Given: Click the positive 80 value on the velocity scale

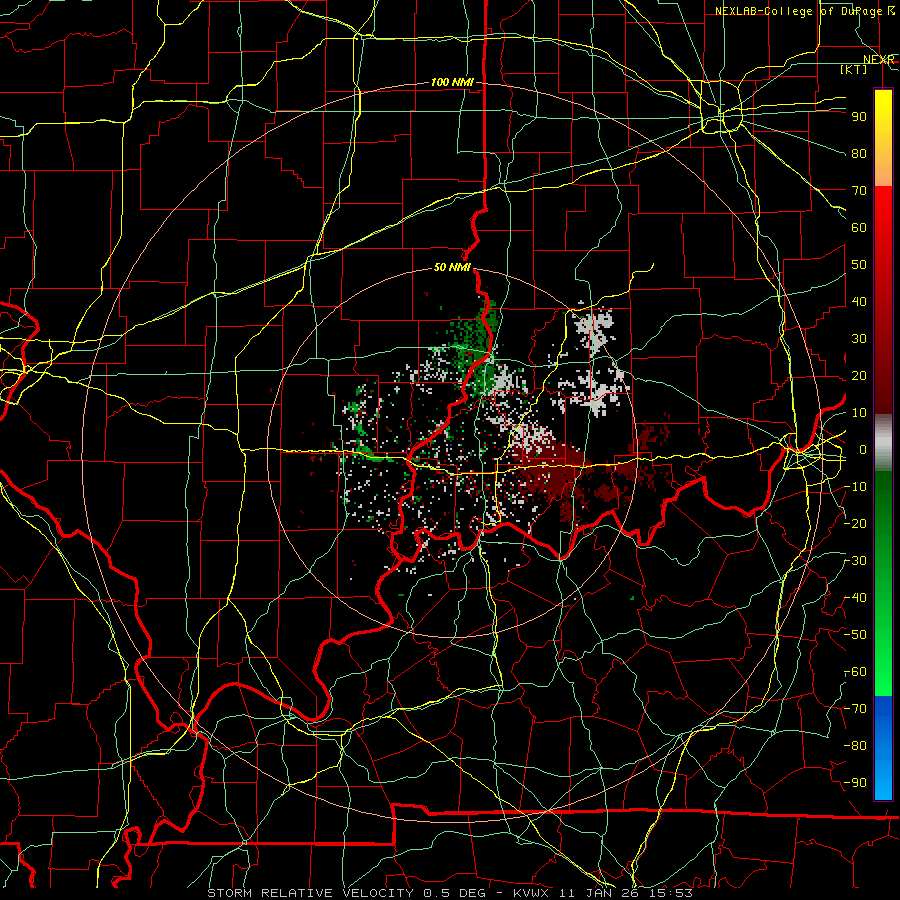Looking at the screenshot, I should tap(859, 153).
